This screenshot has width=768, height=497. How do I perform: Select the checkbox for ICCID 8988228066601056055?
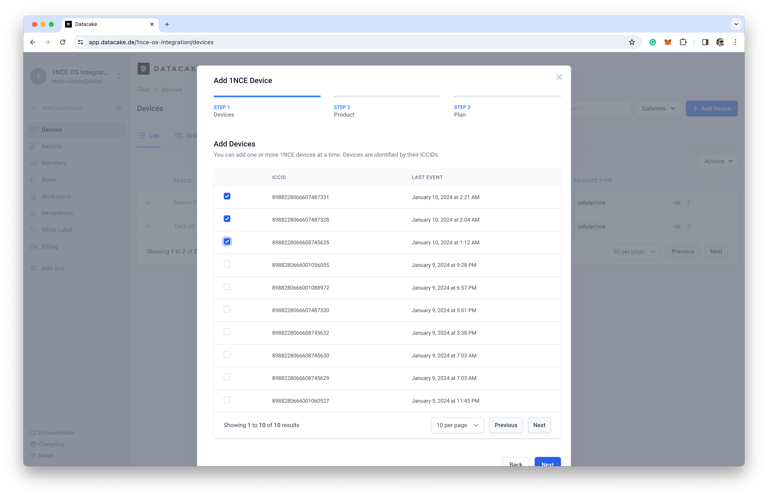click(x=227, y=265)
